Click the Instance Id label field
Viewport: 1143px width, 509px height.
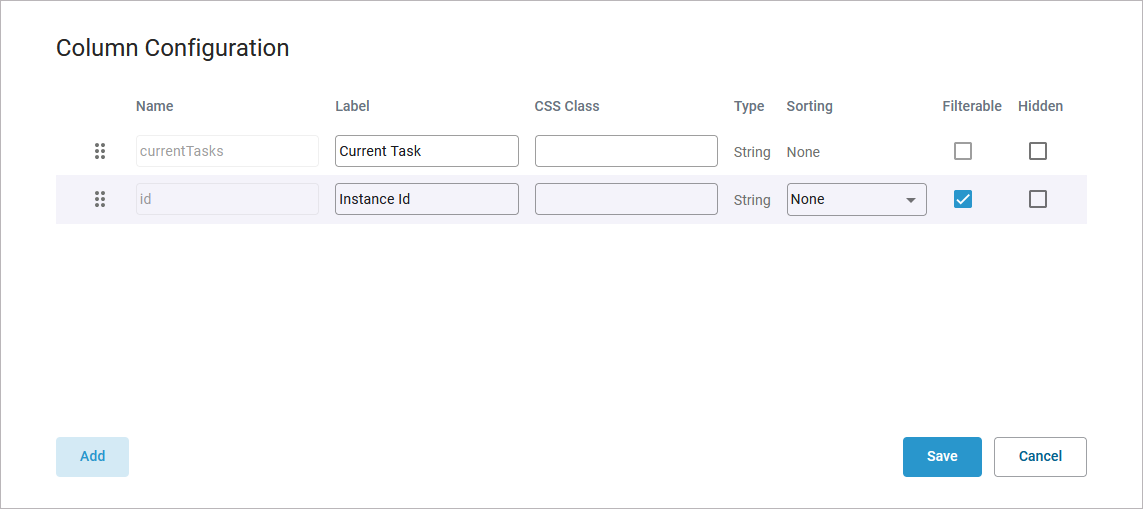(x=426, y=199)
